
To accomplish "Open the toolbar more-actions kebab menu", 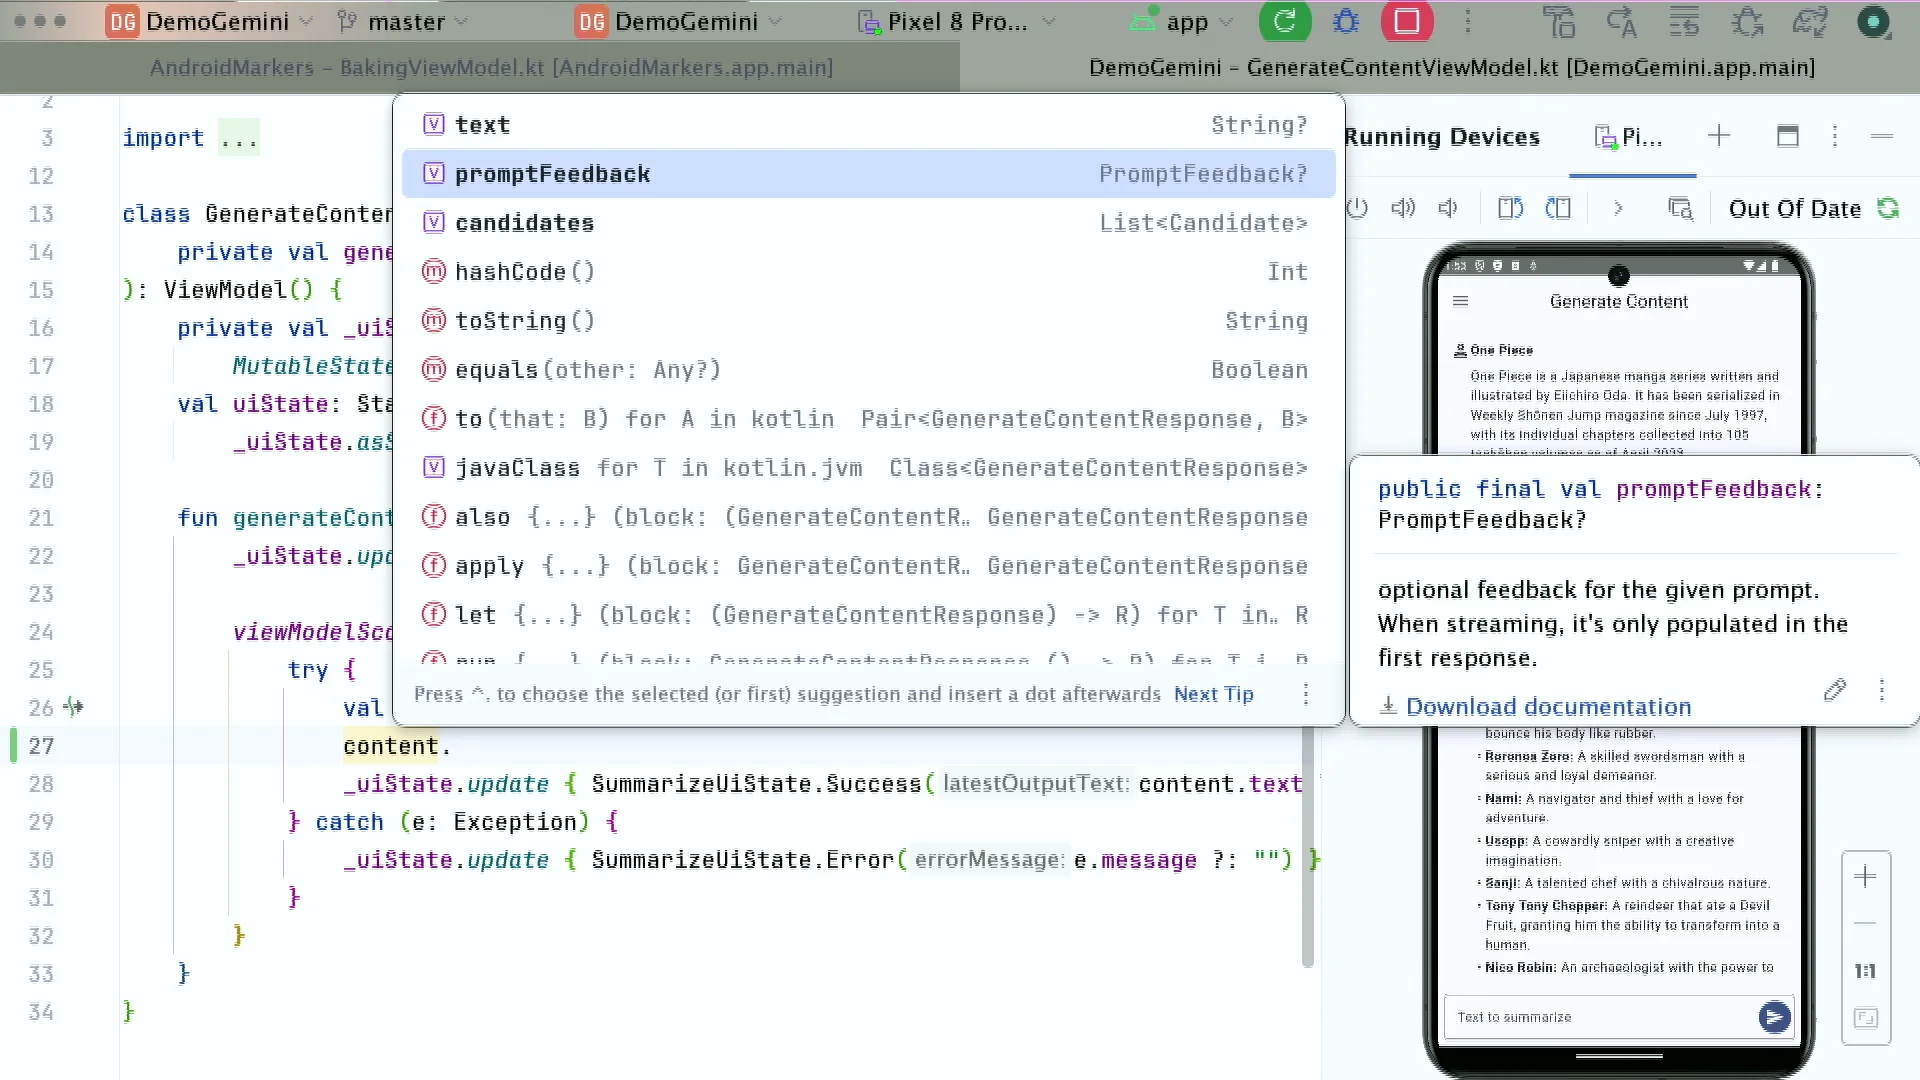I will point(1468,21).
